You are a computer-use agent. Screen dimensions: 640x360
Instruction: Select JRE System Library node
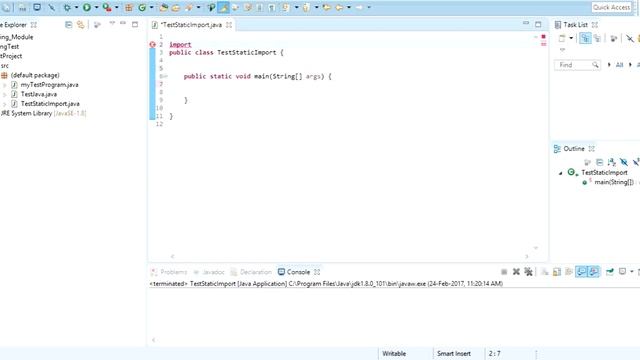click(x=43, y=113)
